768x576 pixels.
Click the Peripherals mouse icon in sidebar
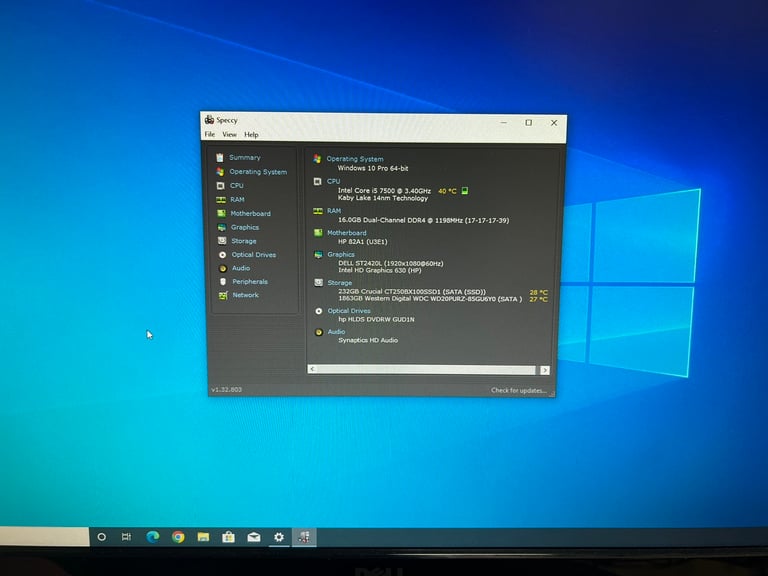pos(223,282)
